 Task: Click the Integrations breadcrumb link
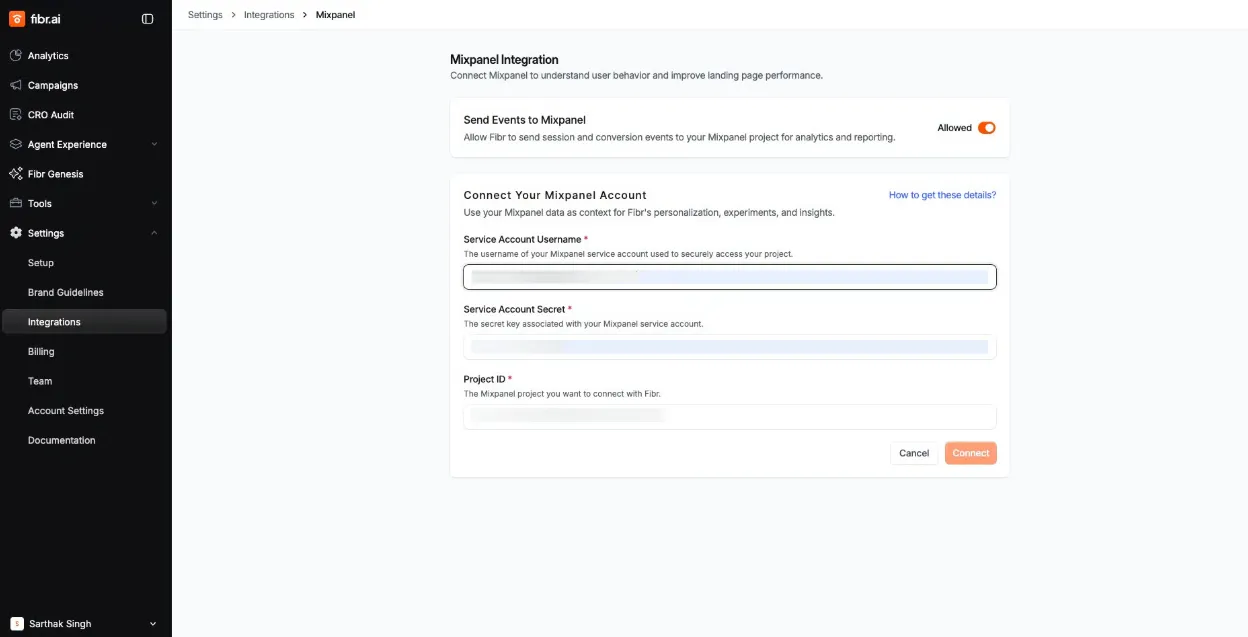click(x=269, y=15)
